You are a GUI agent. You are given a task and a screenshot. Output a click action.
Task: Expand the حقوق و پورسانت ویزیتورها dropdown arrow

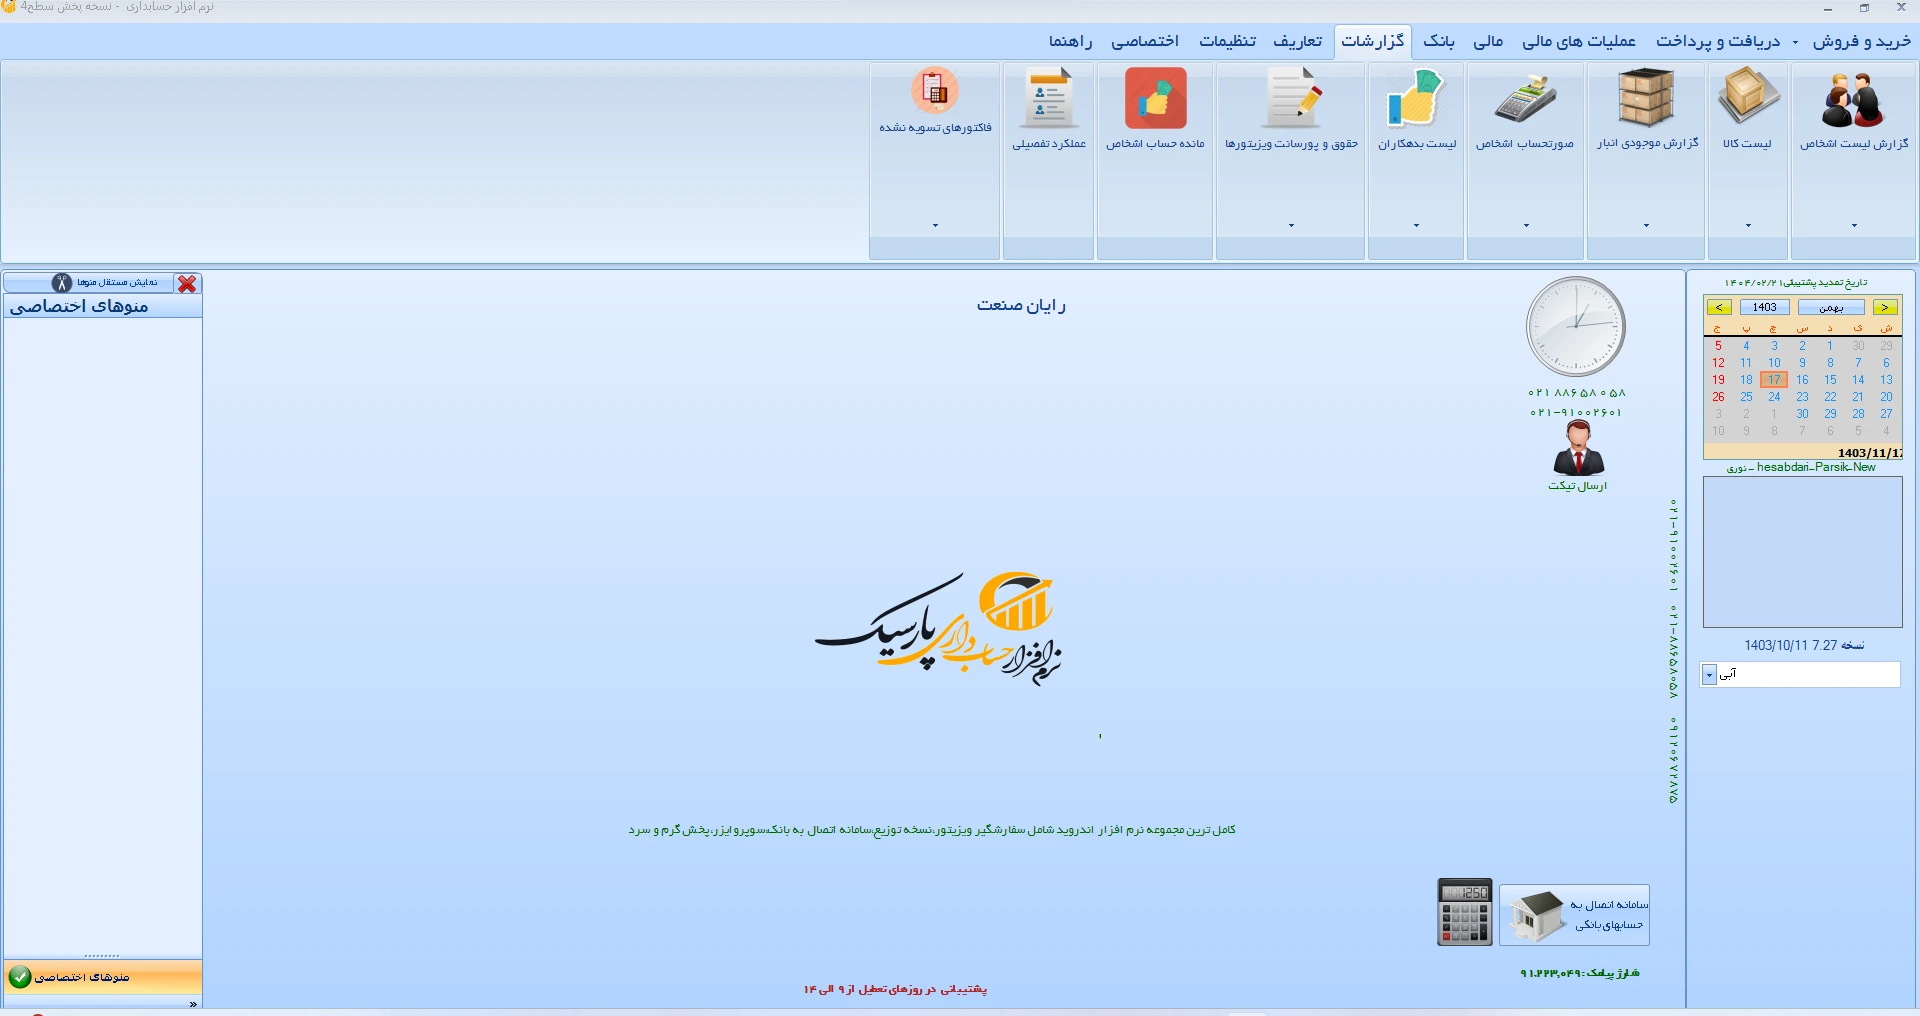pos(1291,226)
